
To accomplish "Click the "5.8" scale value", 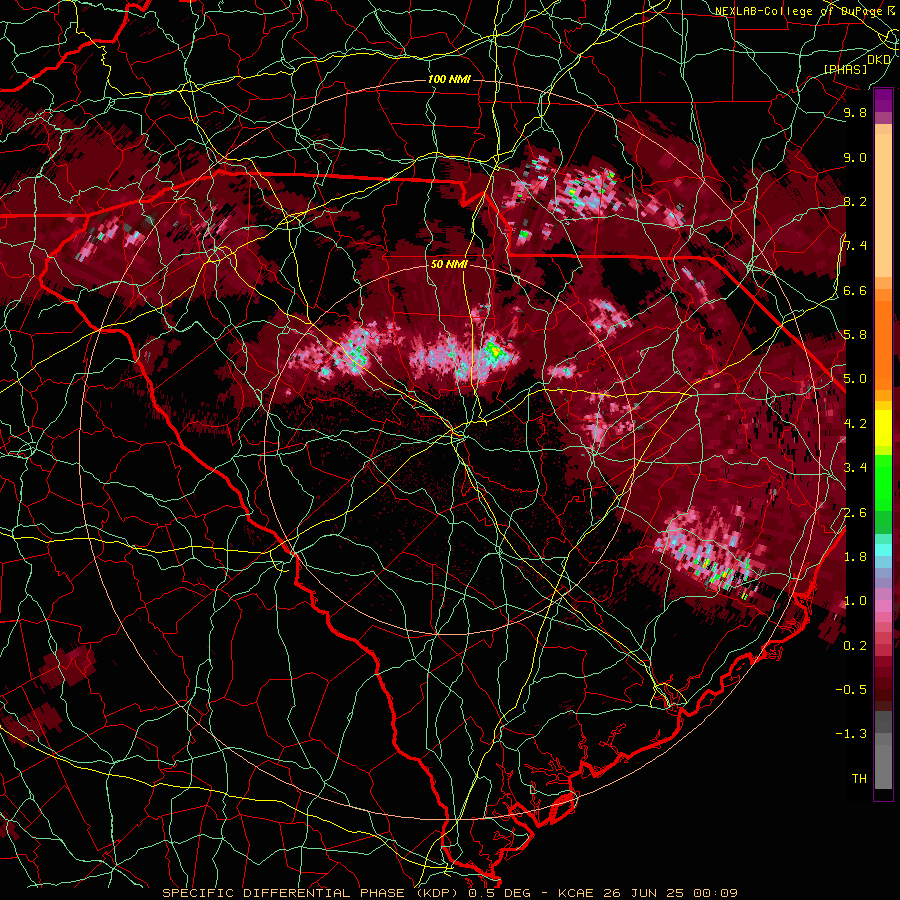I will coord(855,335).
